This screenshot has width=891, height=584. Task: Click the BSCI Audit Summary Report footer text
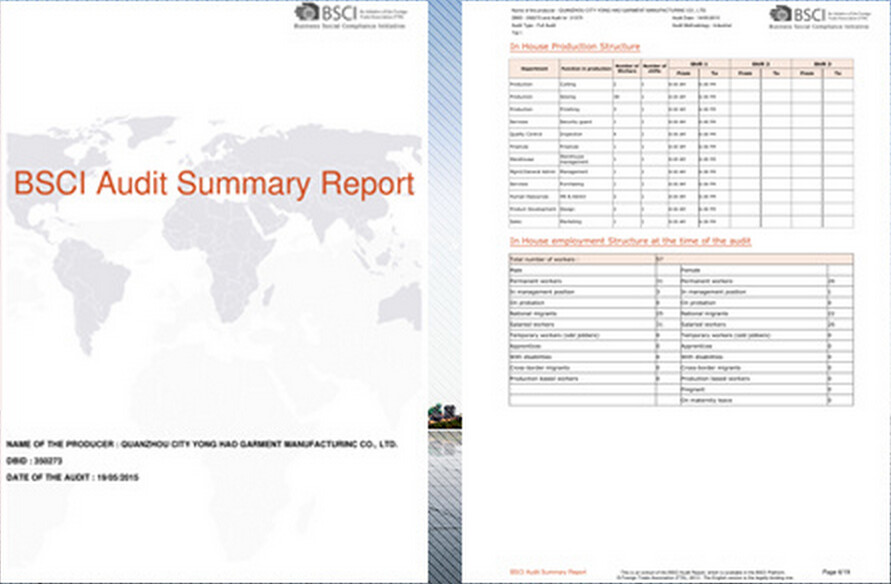click(539, 572)
